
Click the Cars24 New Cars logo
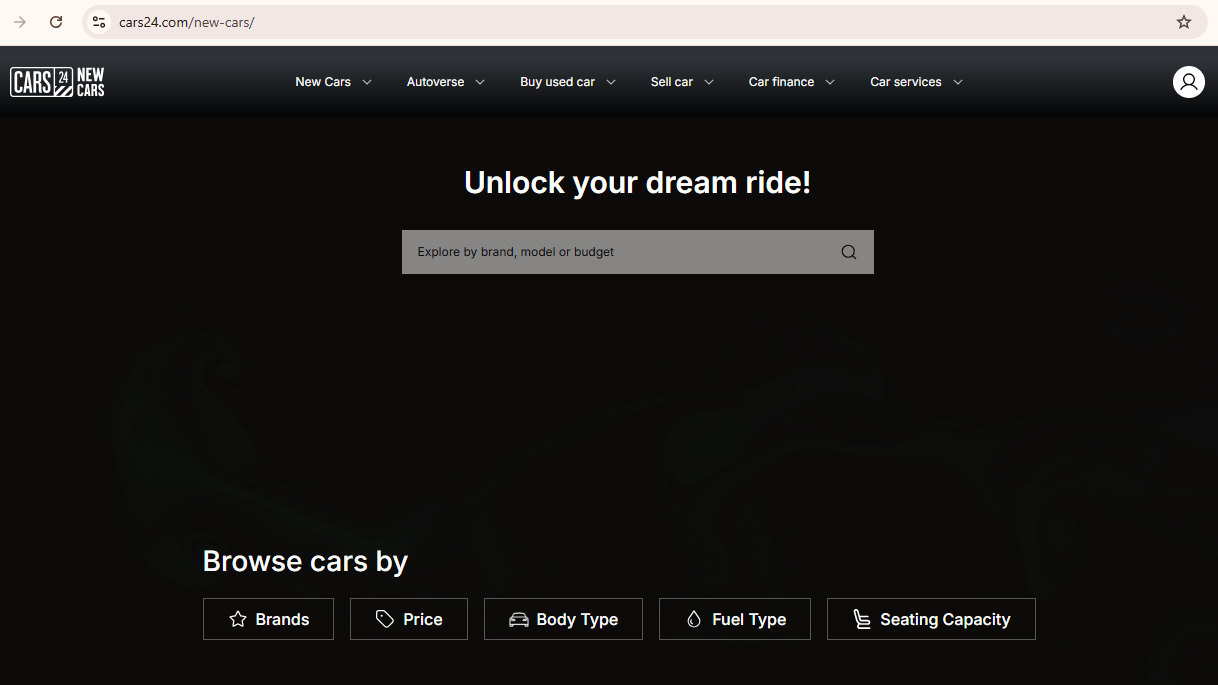click(x=57, y=82)
